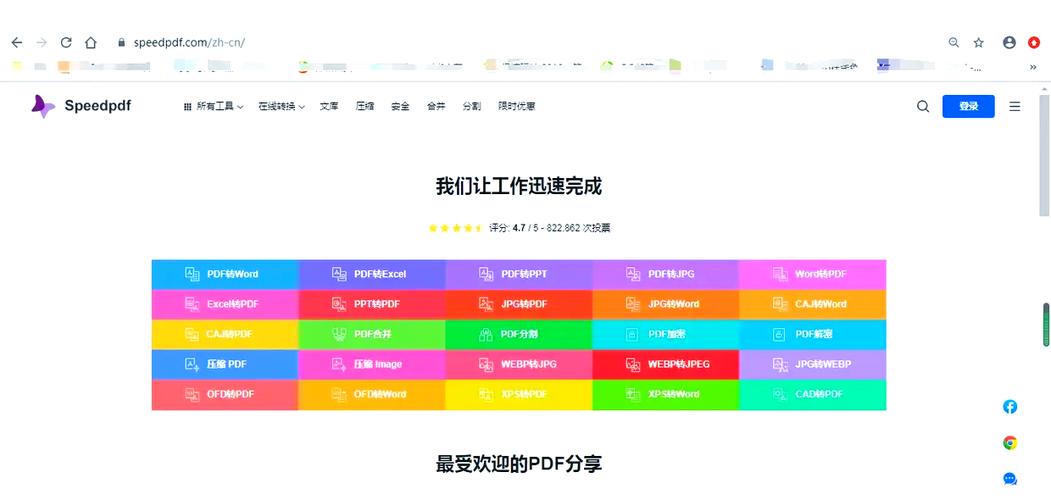The height and width of the screenshot is (500, 1051).
Task: Open the 压缩 Image tile
Action: 372,365
